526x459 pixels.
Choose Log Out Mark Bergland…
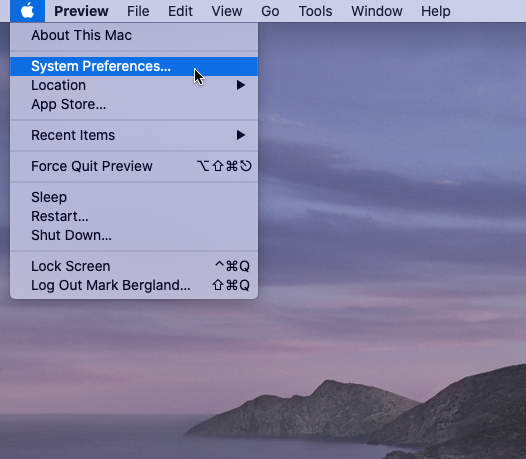click(x=134, y=285)
